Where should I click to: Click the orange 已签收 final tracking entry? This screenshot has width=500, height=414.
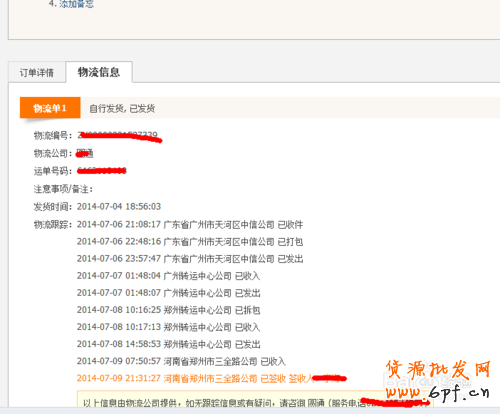[x=212, y=378]
